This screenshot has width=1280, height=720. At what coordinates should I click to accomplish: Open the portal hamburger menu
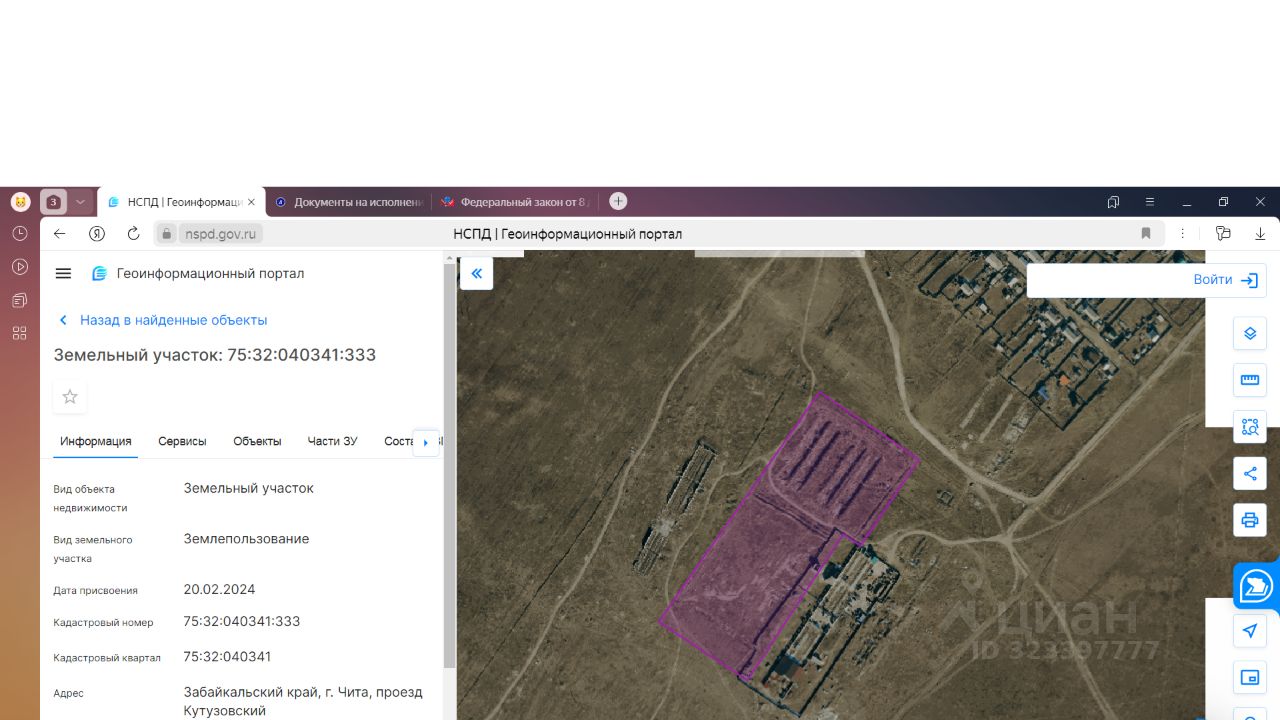click(64, 274)
